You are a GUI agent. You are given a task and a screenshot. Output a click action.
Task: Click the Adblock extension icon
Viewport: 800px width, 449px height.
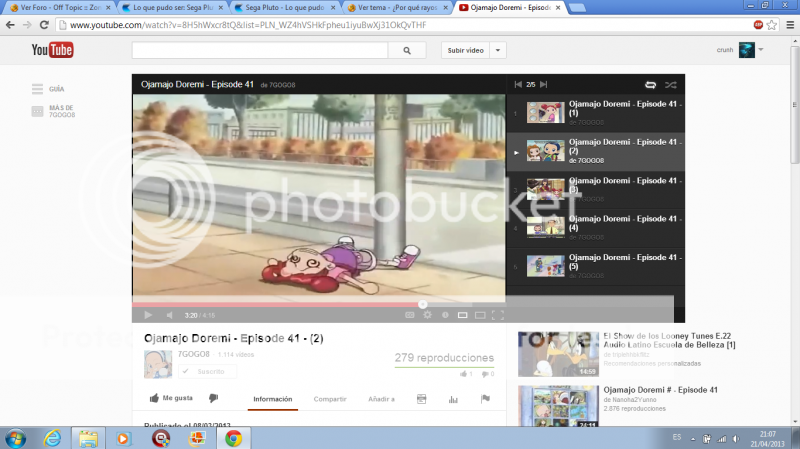(759, 24)
